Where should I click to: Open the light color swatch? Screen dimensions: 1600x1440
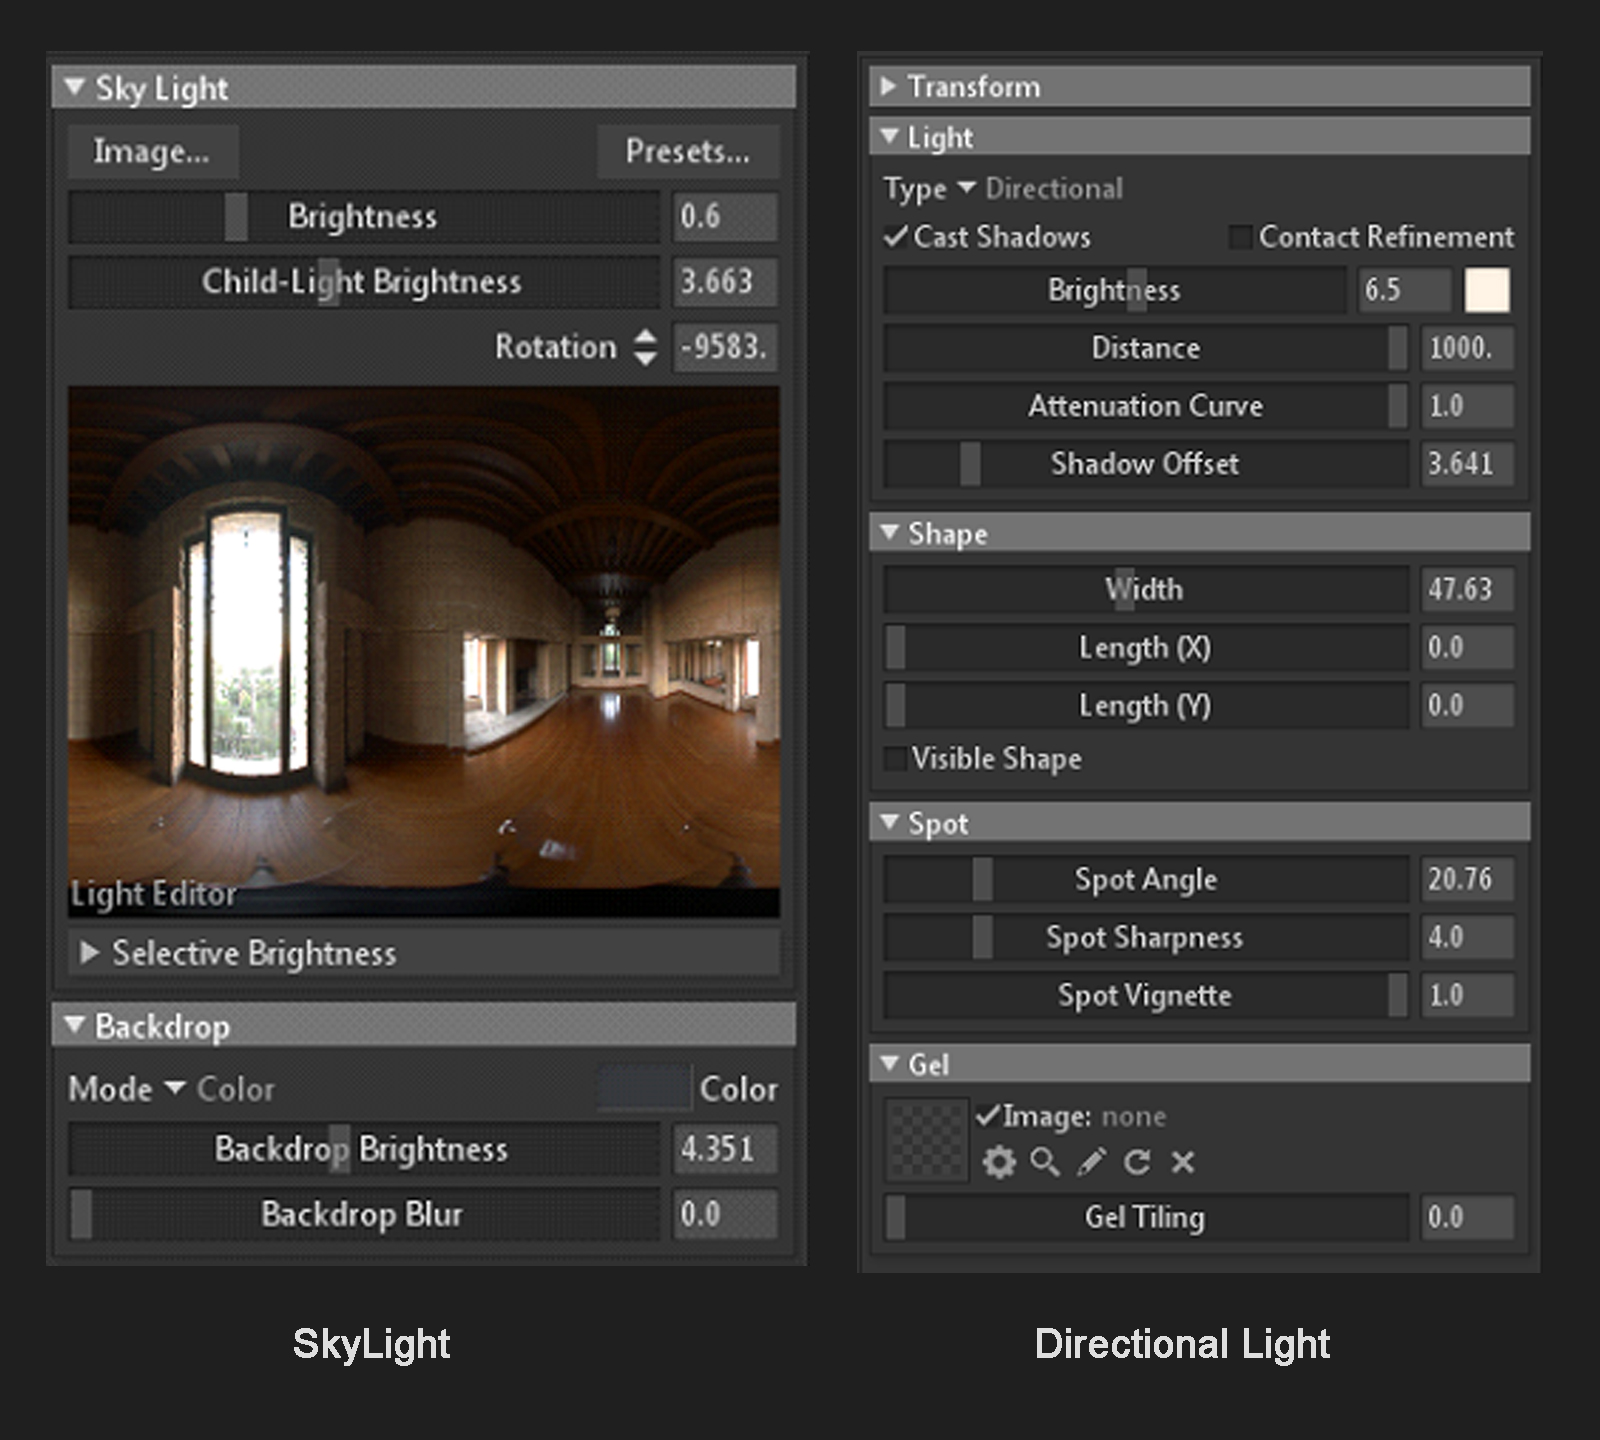pyautogui.click(x=1487, y=290)
